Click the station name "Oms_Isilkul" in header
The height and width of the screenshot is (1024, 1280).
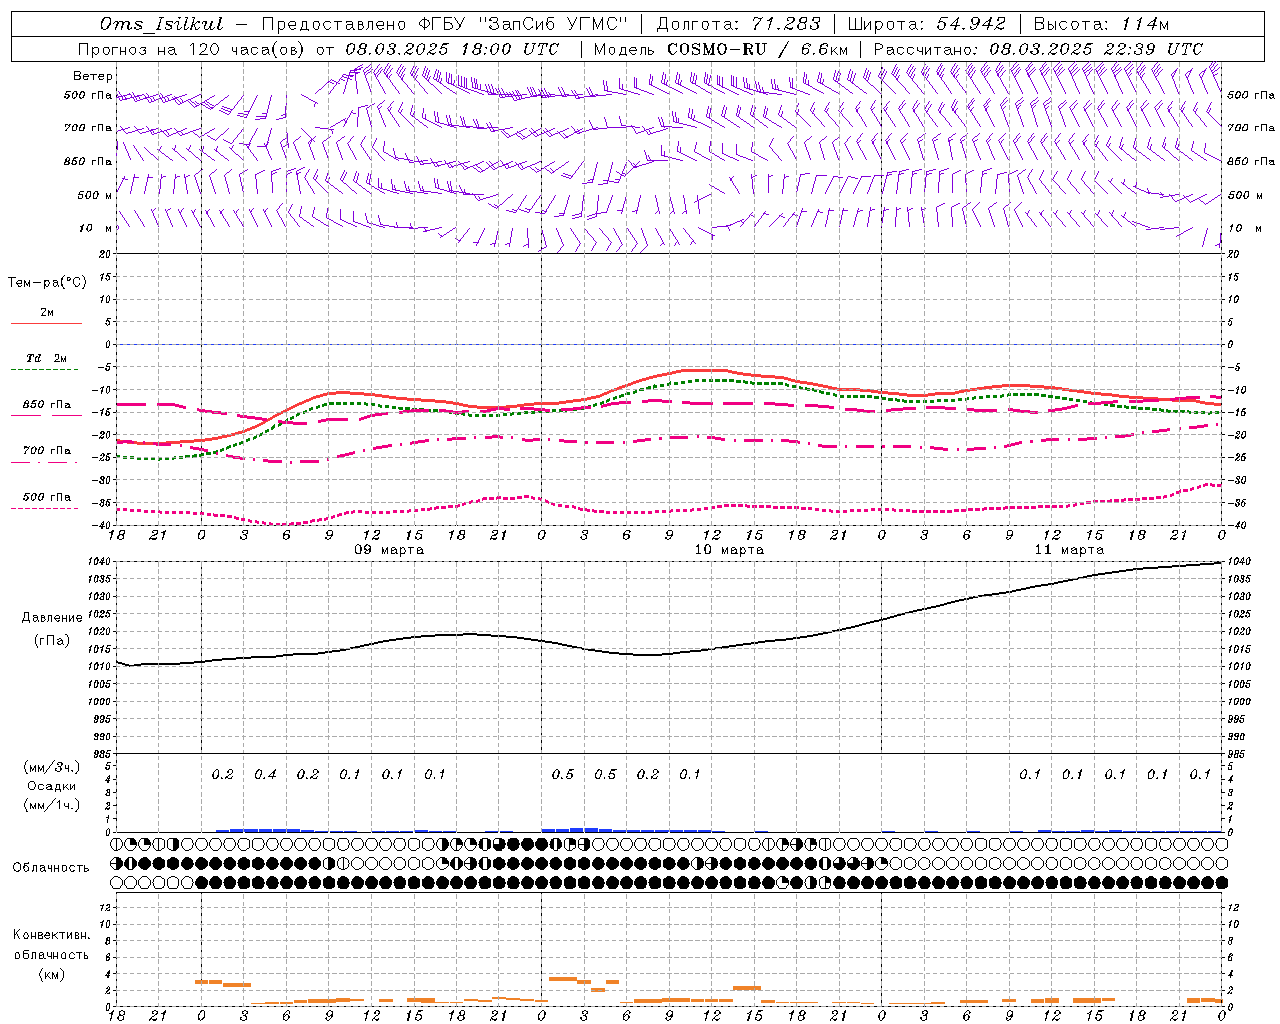click(160, 24)
